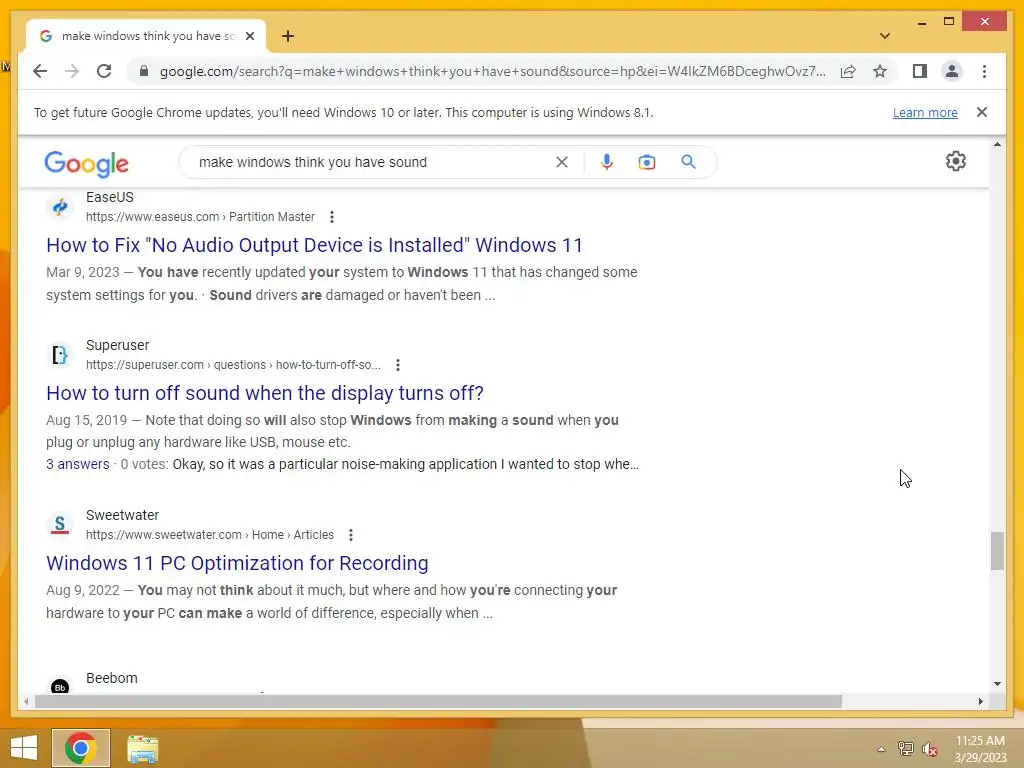Clear the search box text

[x=562, y=162]
